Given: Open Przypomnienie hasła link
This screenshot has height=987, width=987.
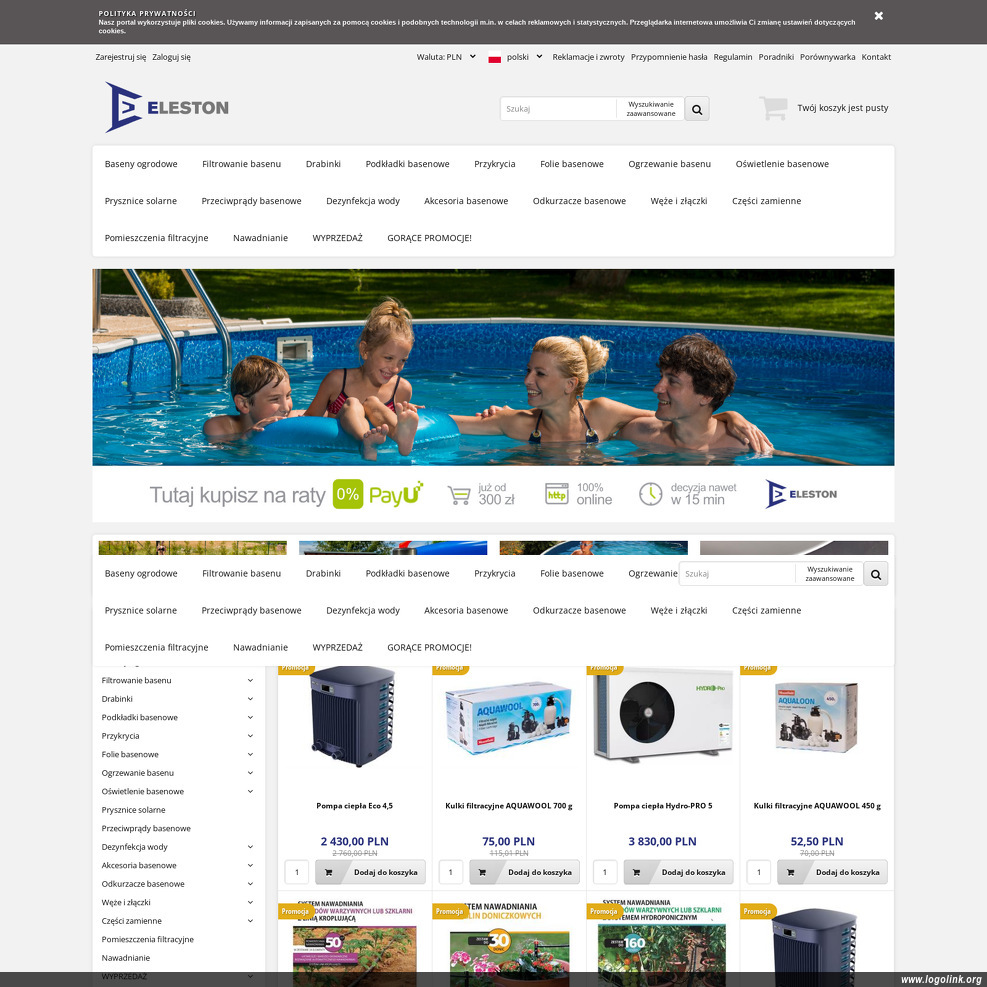Looking at the screenshot, I should tap(669, 57).
